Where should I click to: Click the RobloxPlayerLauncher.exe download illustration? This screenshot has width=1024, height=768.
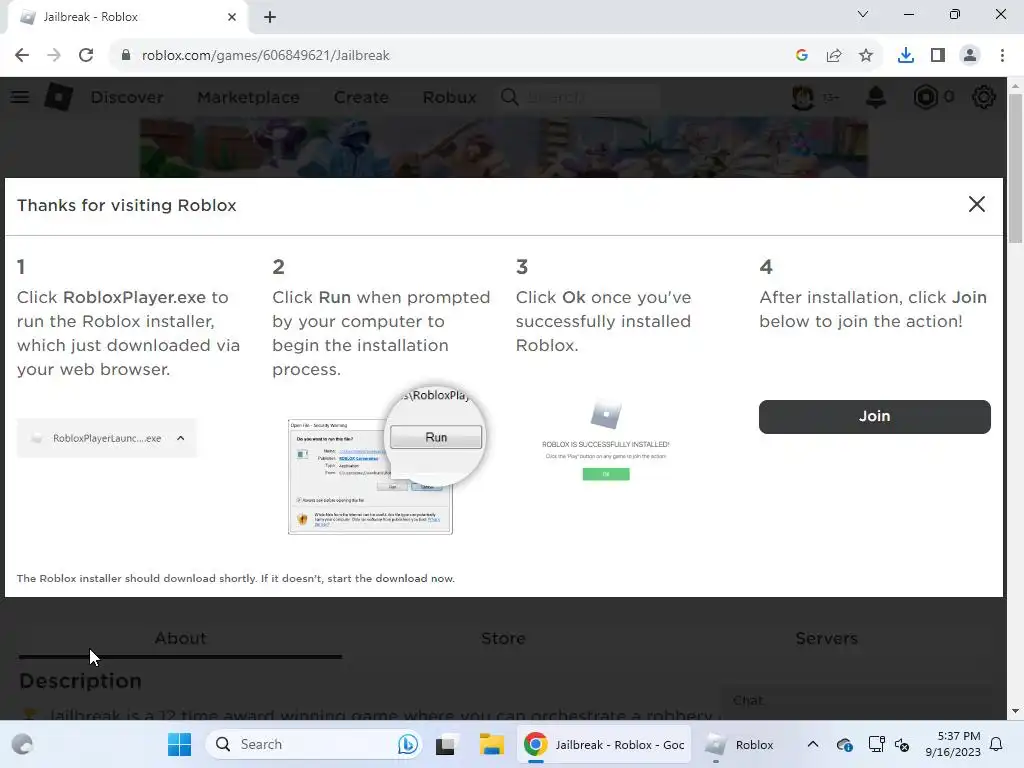pyautogui.click(x=106, y=438)
